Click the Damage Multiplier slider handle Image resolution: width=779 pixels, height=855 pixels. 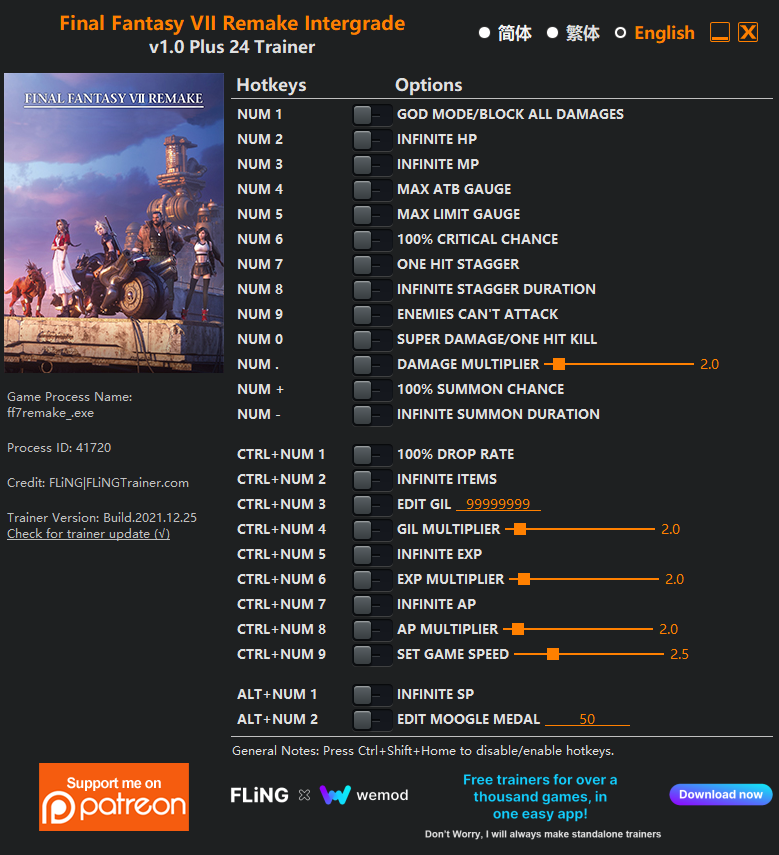558,364
